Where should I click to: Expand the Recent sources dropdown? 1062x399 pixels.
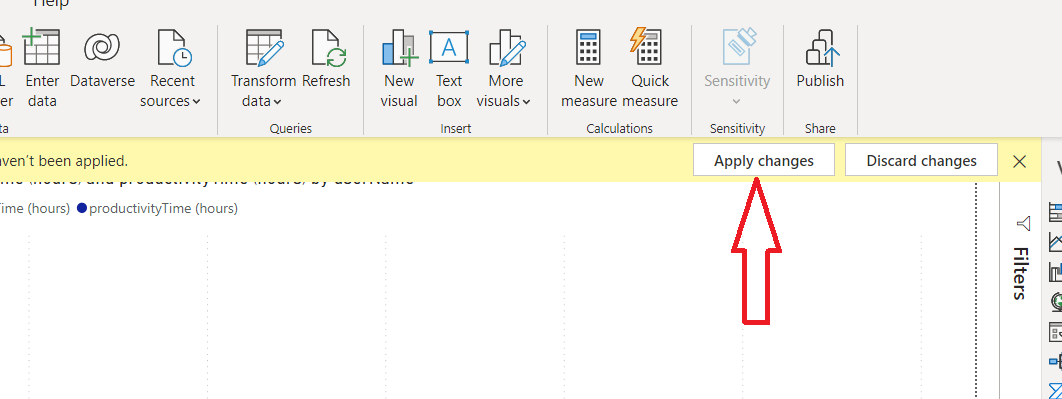tap(171, 68)
